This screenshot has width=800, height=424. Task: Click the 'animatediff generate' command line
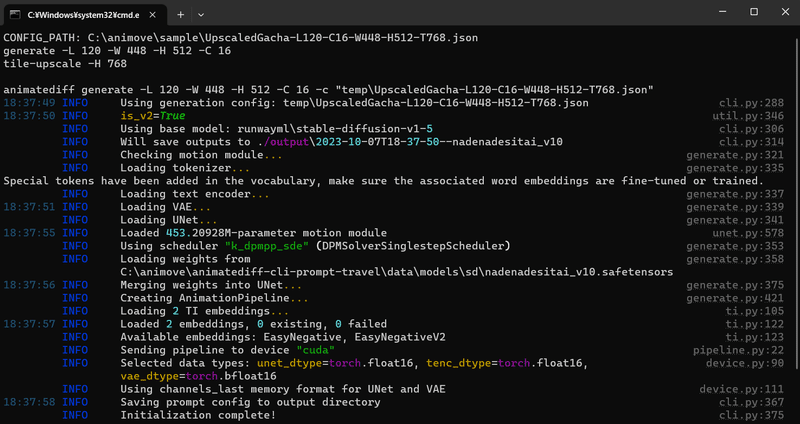coord(329,90)
